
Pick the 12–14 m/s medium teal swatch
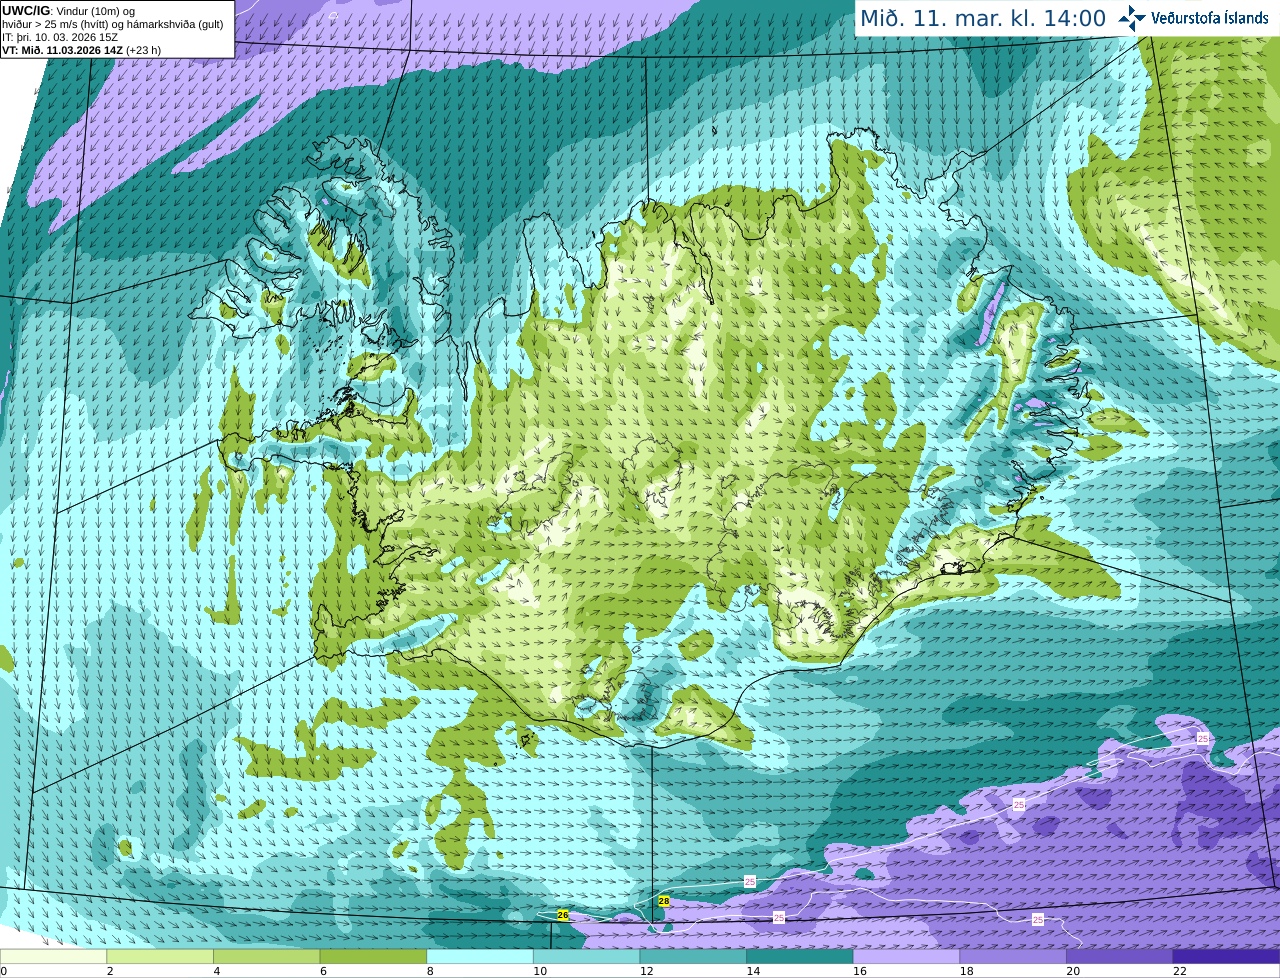[x=694, y=957]
